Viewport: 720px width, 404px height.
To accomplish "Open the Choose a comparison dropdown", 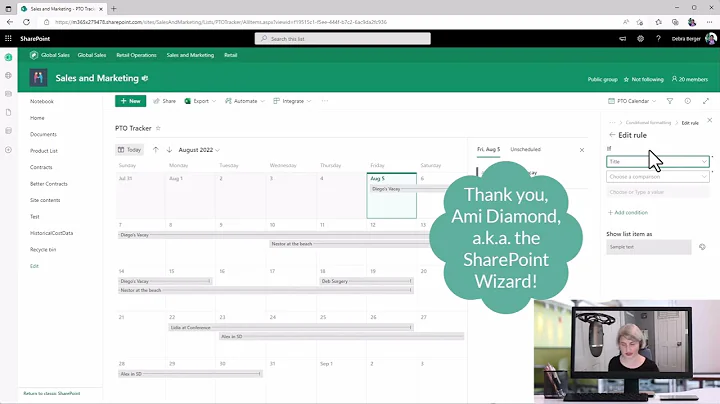I will coord(658,177).
